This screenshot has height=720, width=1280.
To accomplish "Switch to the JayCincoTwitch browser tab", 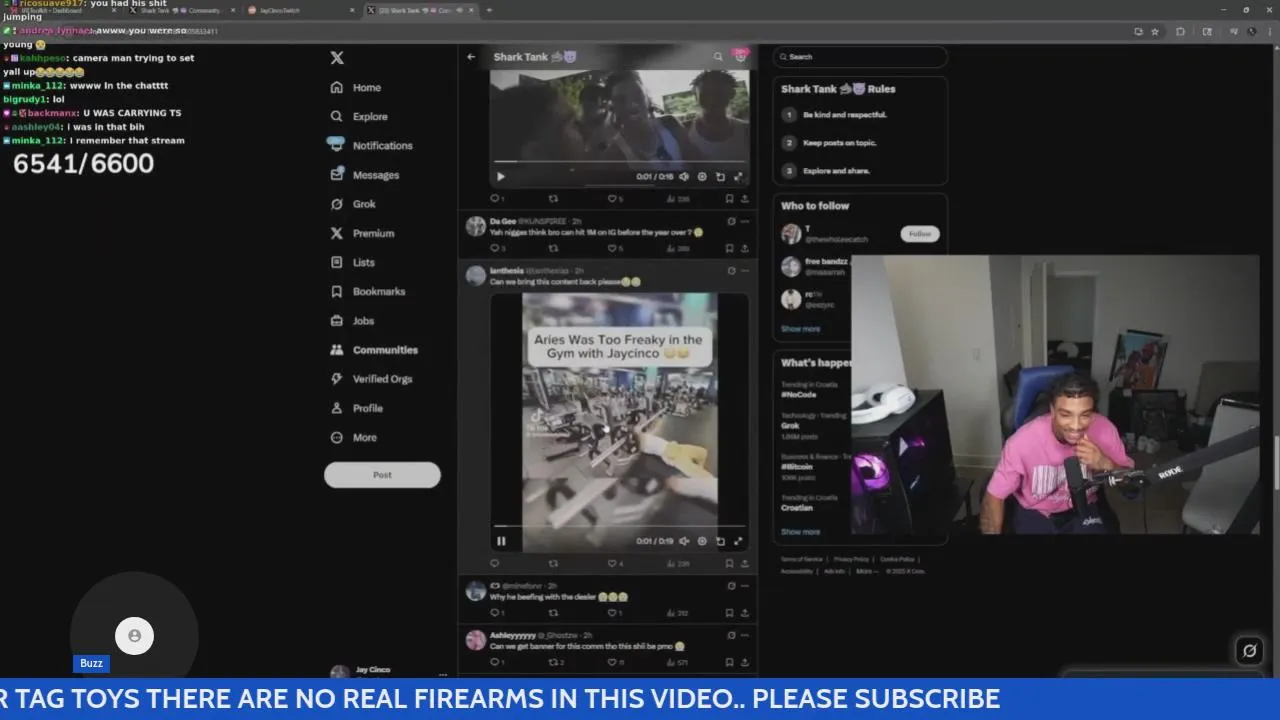I will [300, 10].
